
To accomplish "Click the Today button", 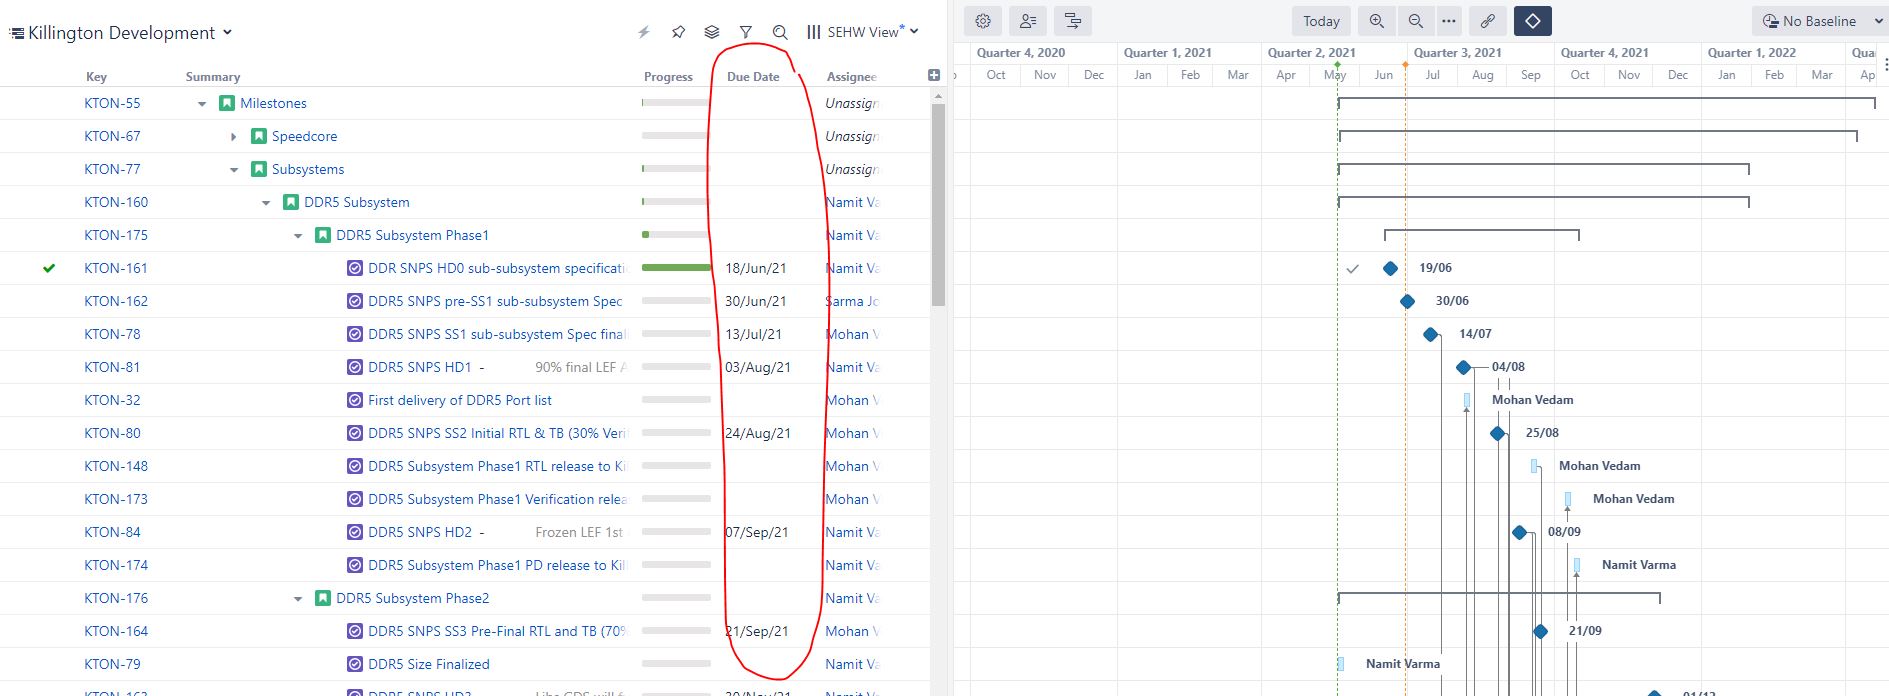I will click(1321, 21).
